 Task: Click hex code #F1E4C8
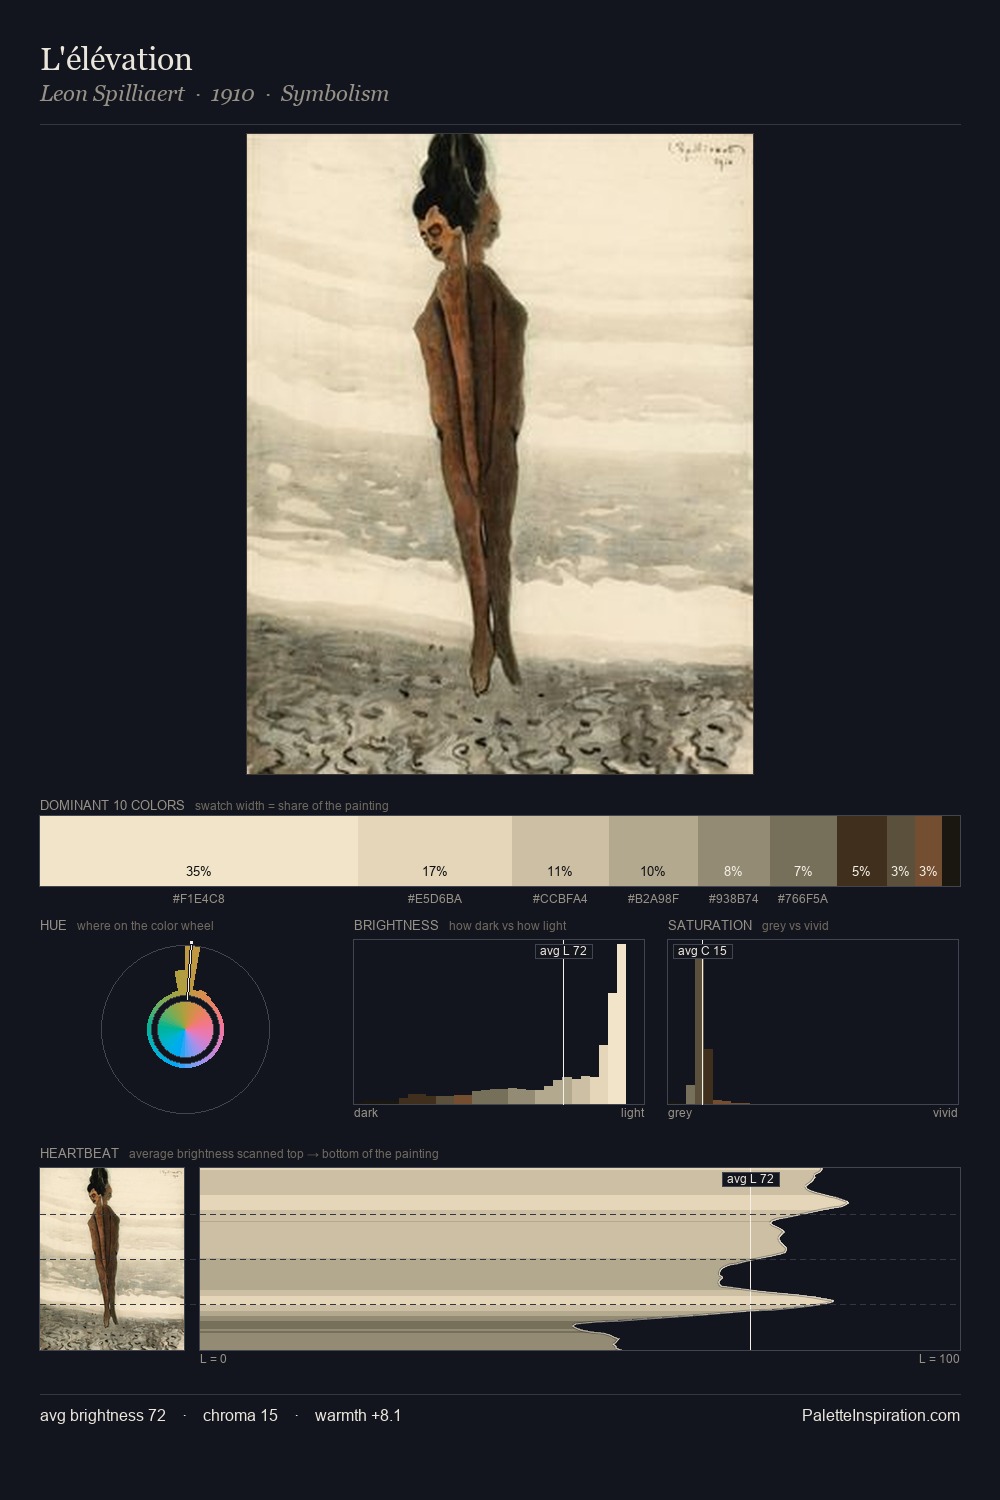[199, 899]
